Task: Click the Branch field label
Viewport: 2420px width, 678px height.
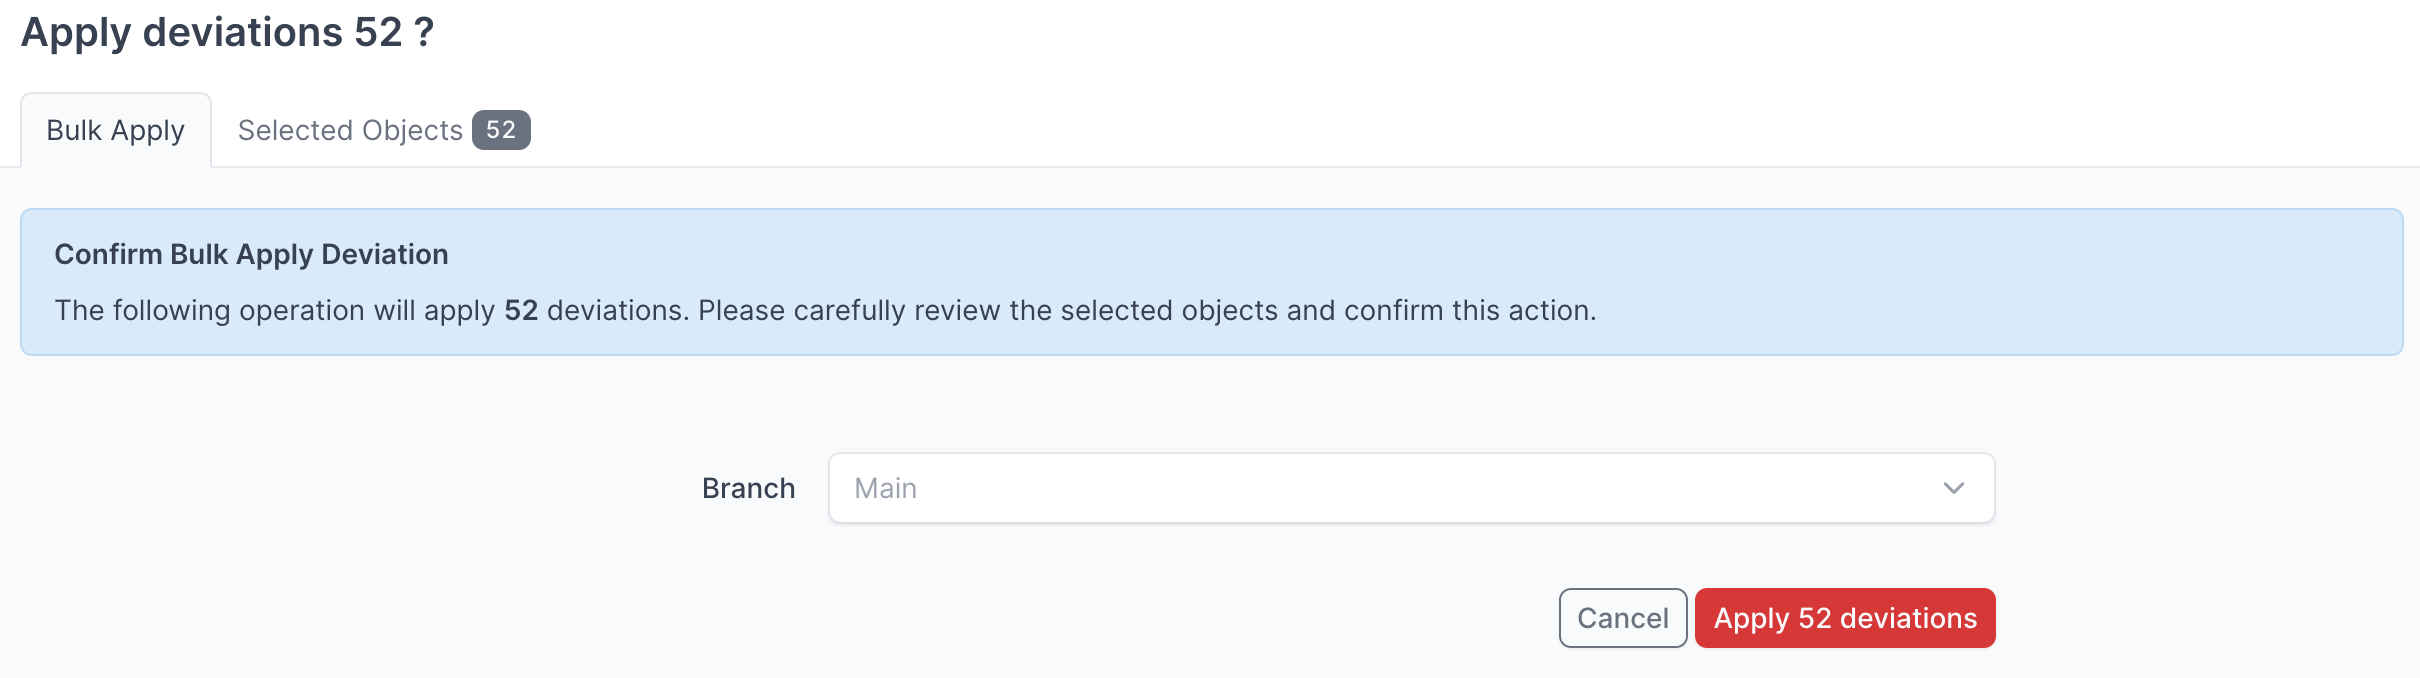Action: (x=748, y=488)
